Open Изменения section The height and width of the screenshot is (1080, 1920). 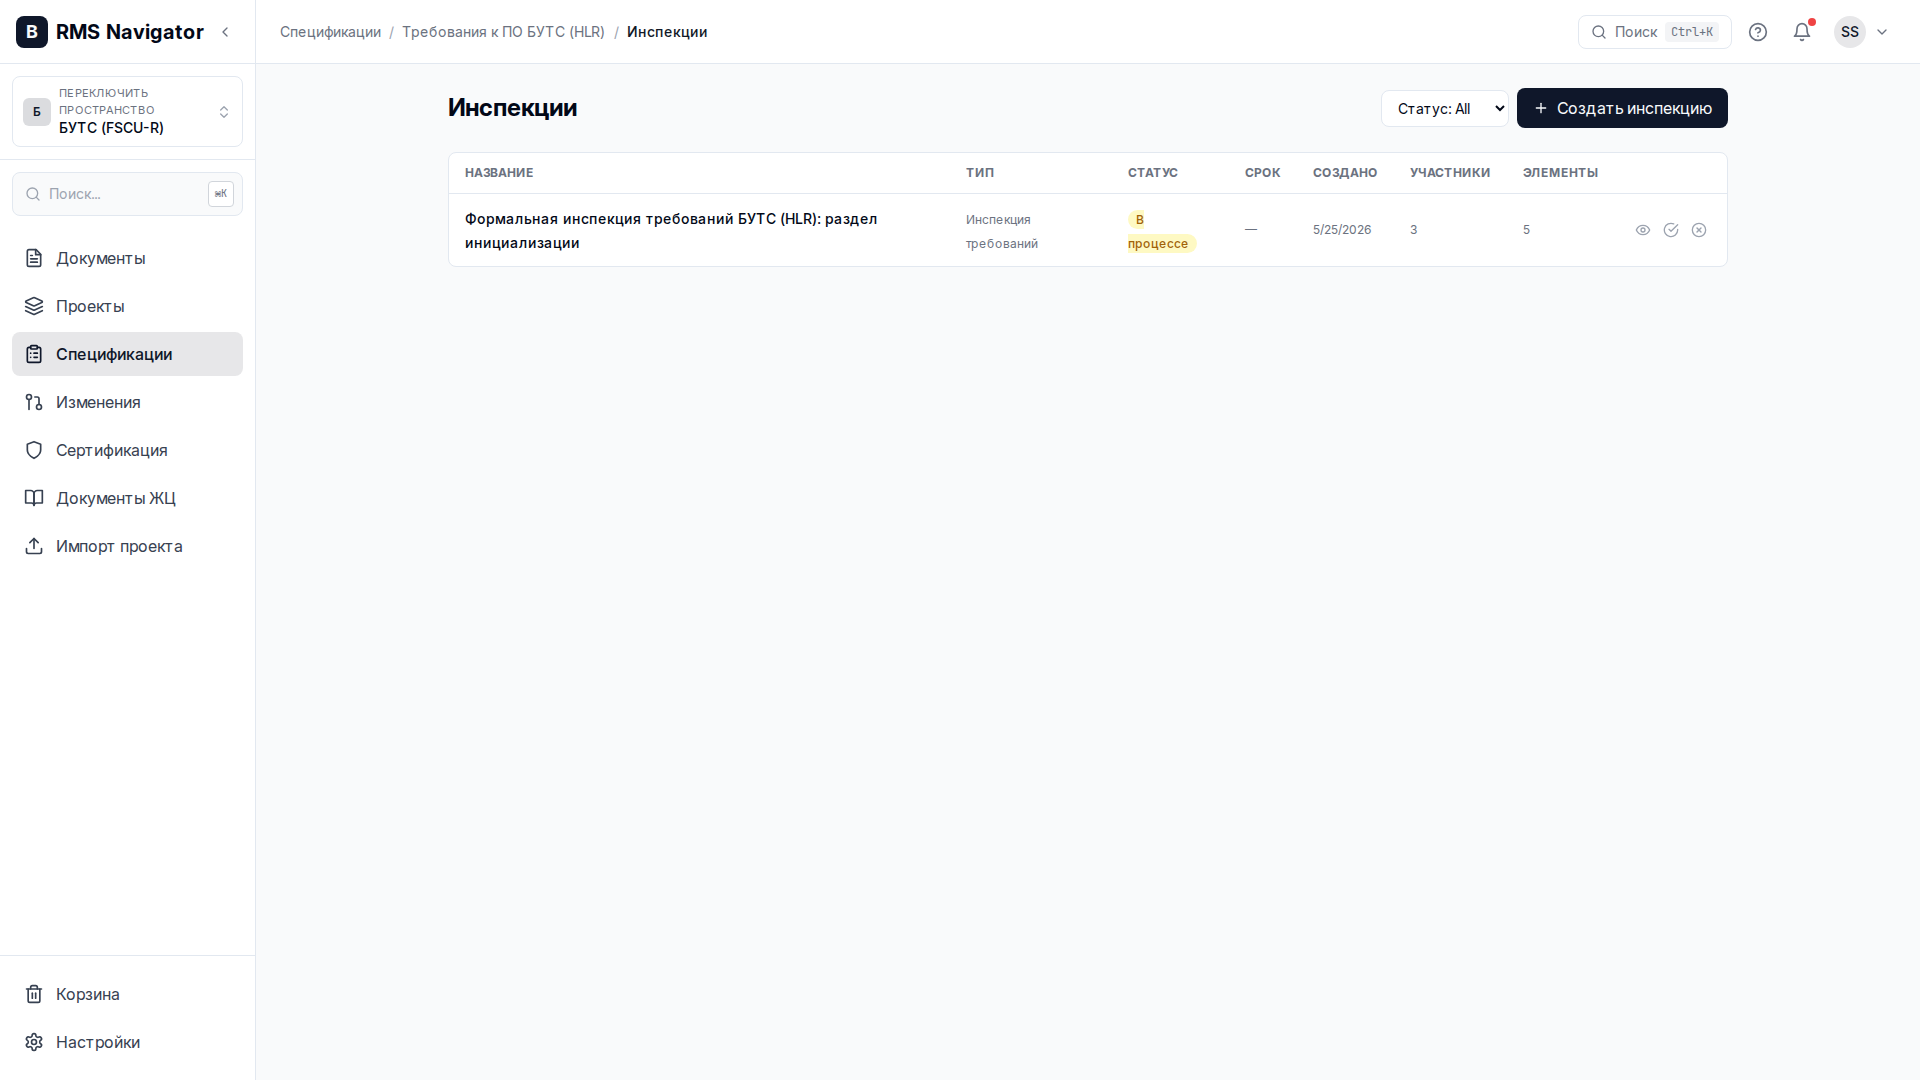click(x=127, y=402)
